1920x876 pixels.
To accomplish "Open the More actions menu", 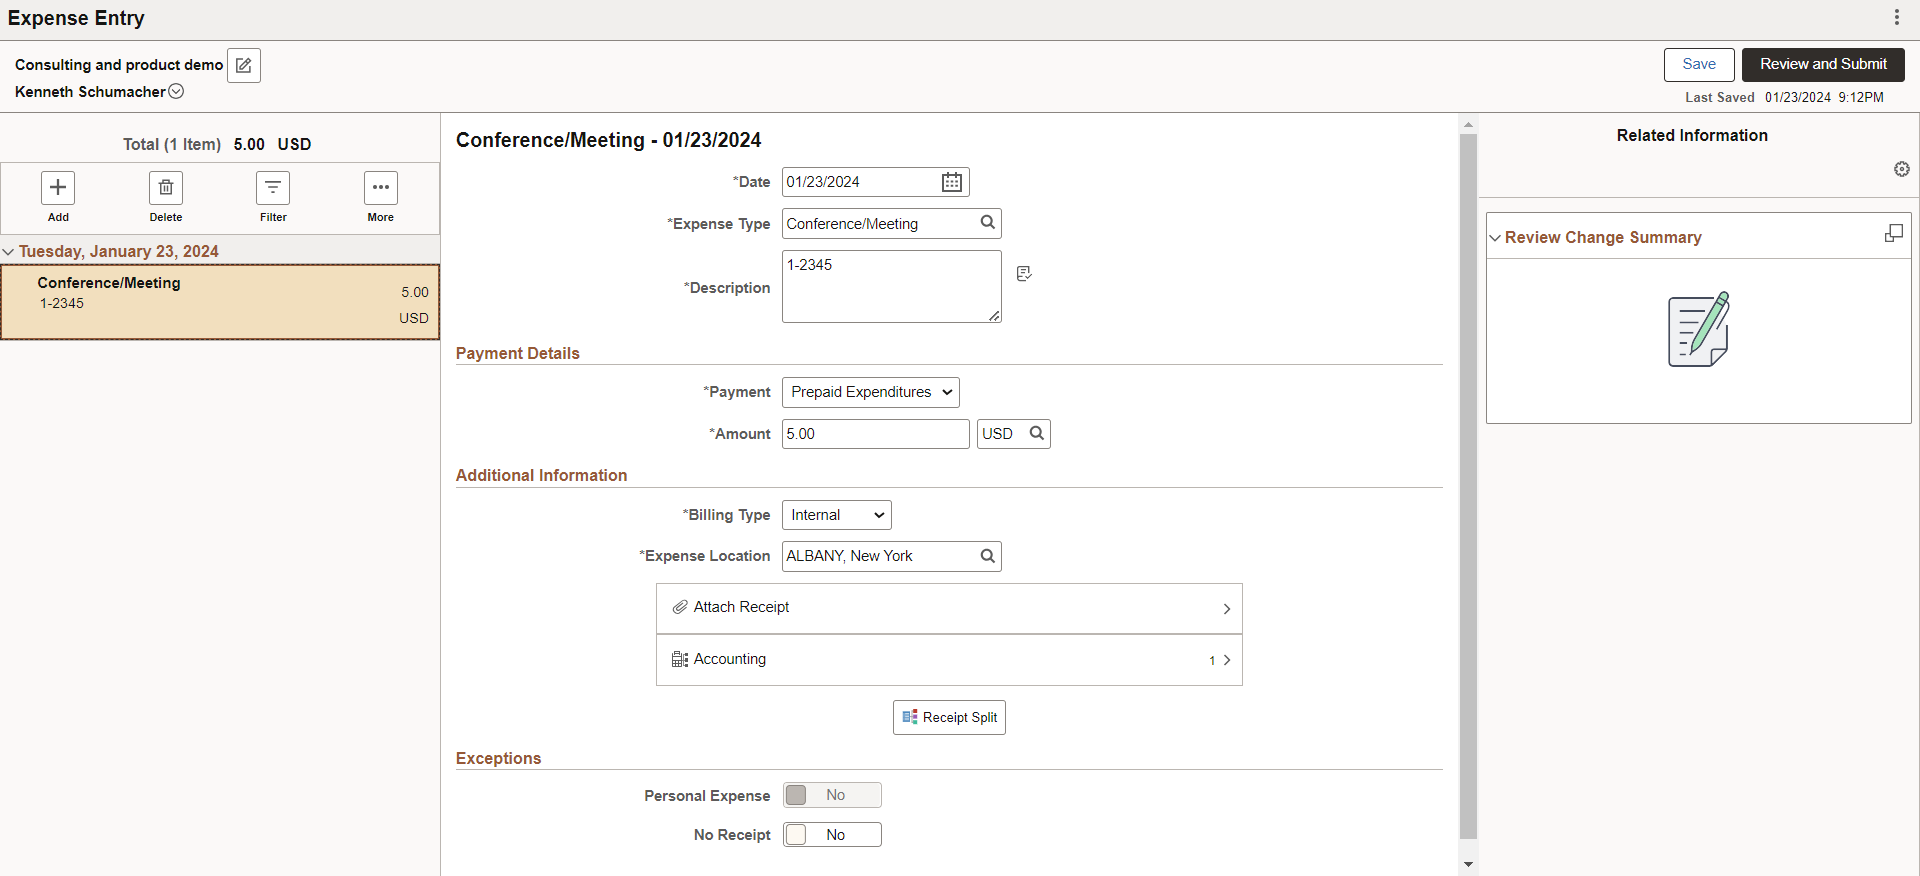I will 381,188.
